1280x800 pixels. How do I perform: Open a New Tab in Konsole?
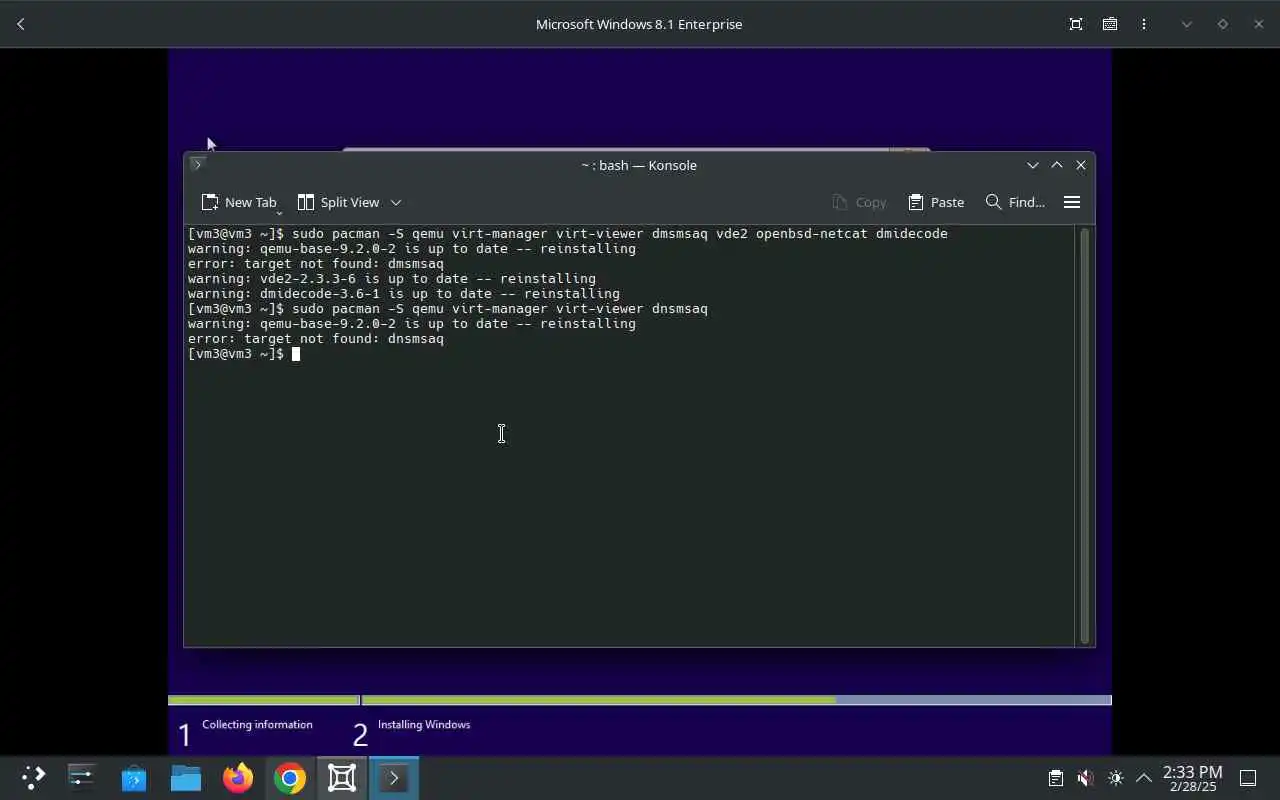pos(238,202)
